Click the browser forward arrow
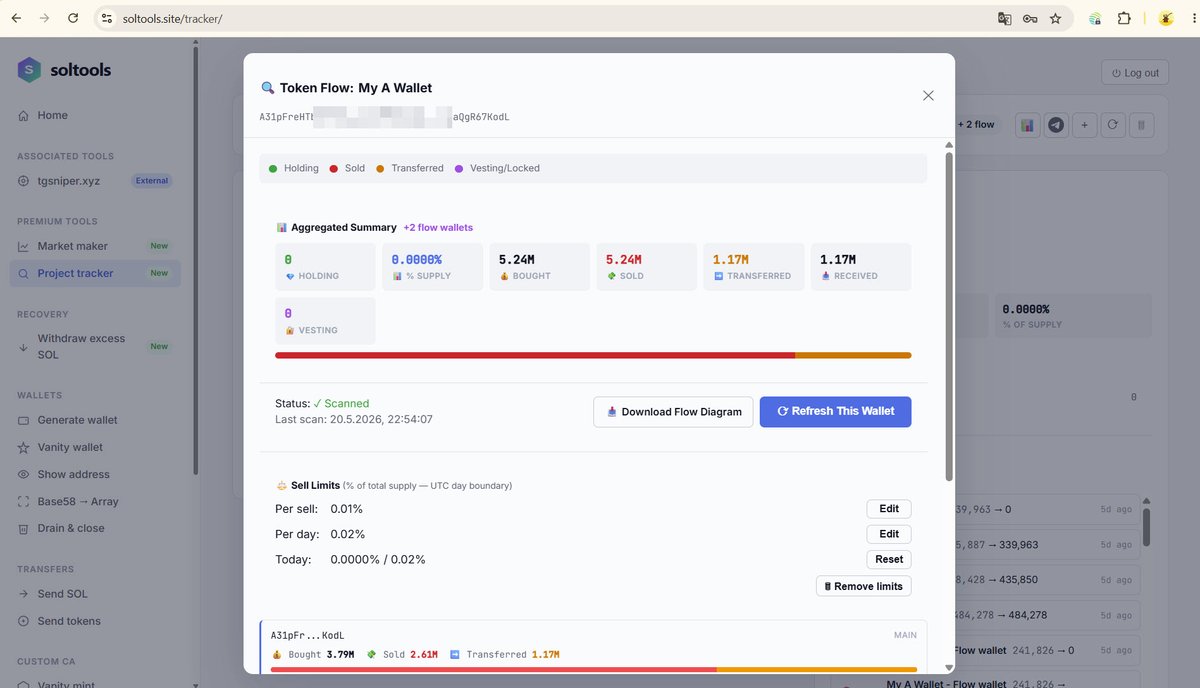 (x=44, y=18)
